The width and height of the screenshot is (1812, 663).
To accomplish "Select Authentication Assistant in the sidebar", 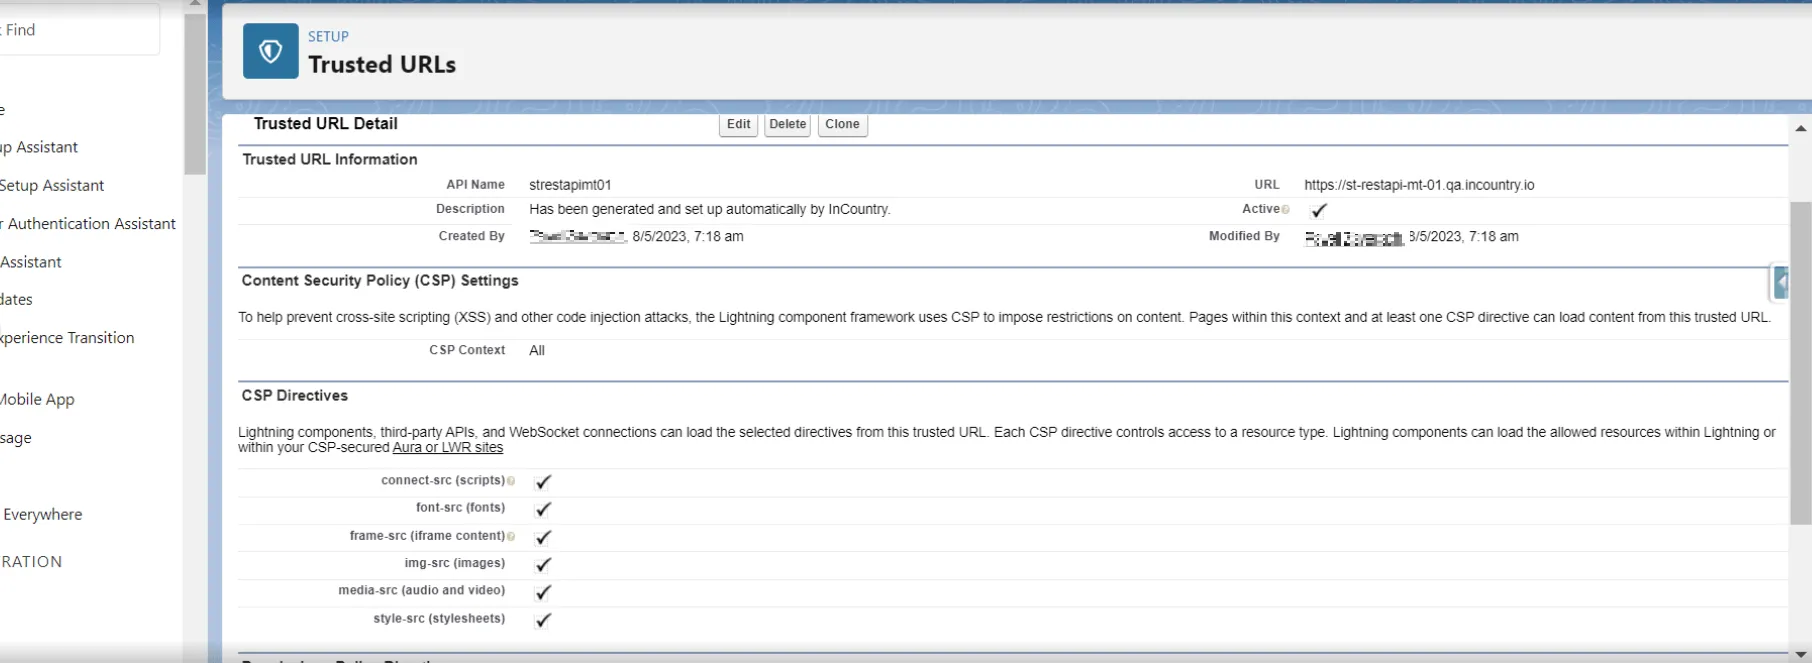I will click(91, 224).
